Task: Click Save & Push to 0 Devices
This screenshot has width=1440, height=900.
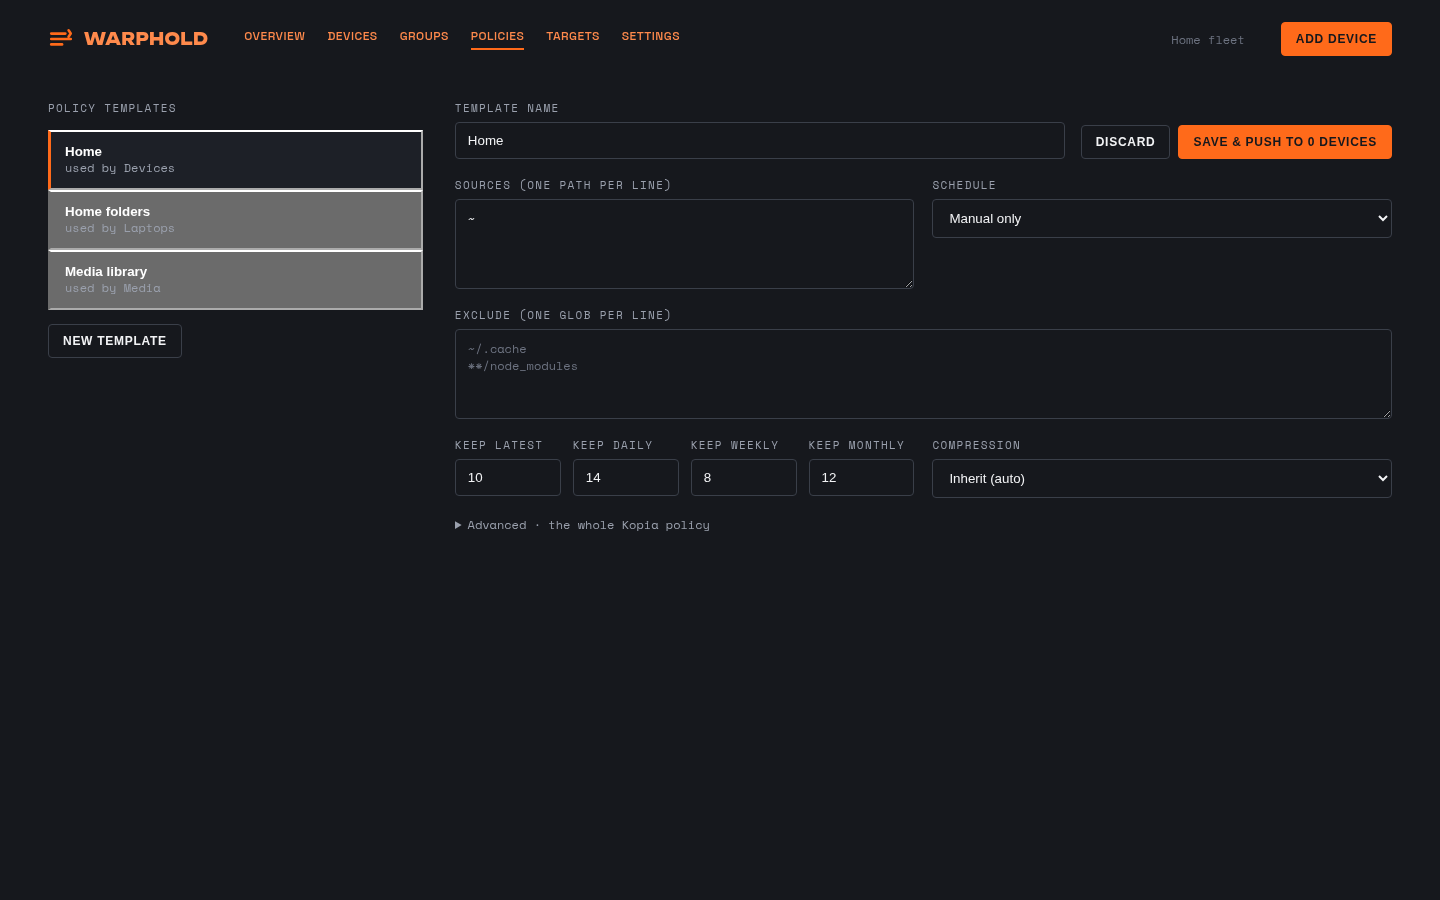Action: click(1285, 142)
